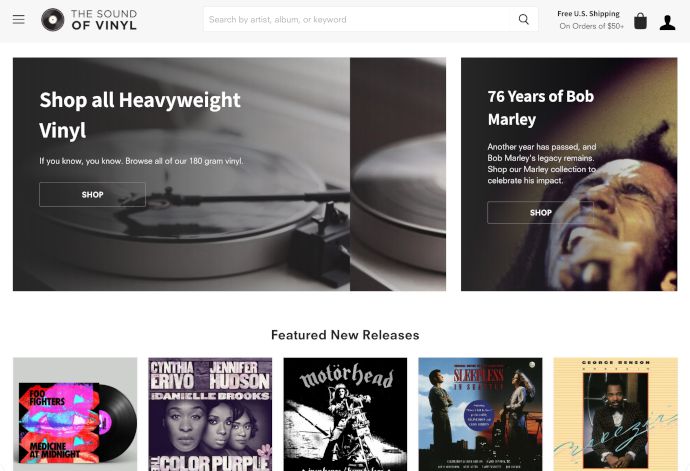Viewport: 690px width, 471px height.
Task: Open the Shop all Heavyweight Vinyl heading
Action: (x=140, y=114)
